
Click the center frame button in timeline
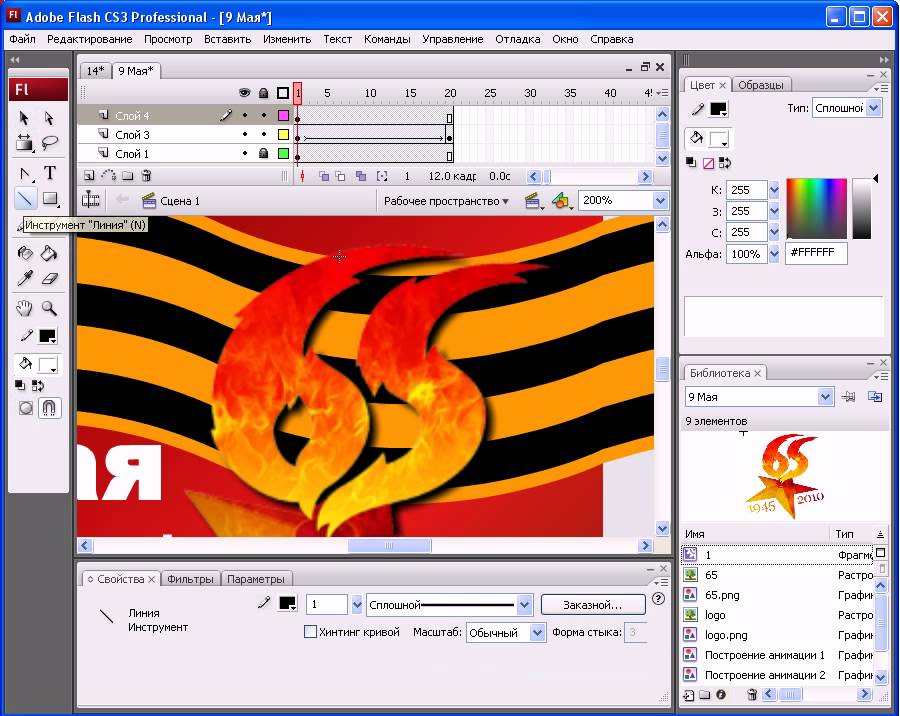[x=302, y=176]
